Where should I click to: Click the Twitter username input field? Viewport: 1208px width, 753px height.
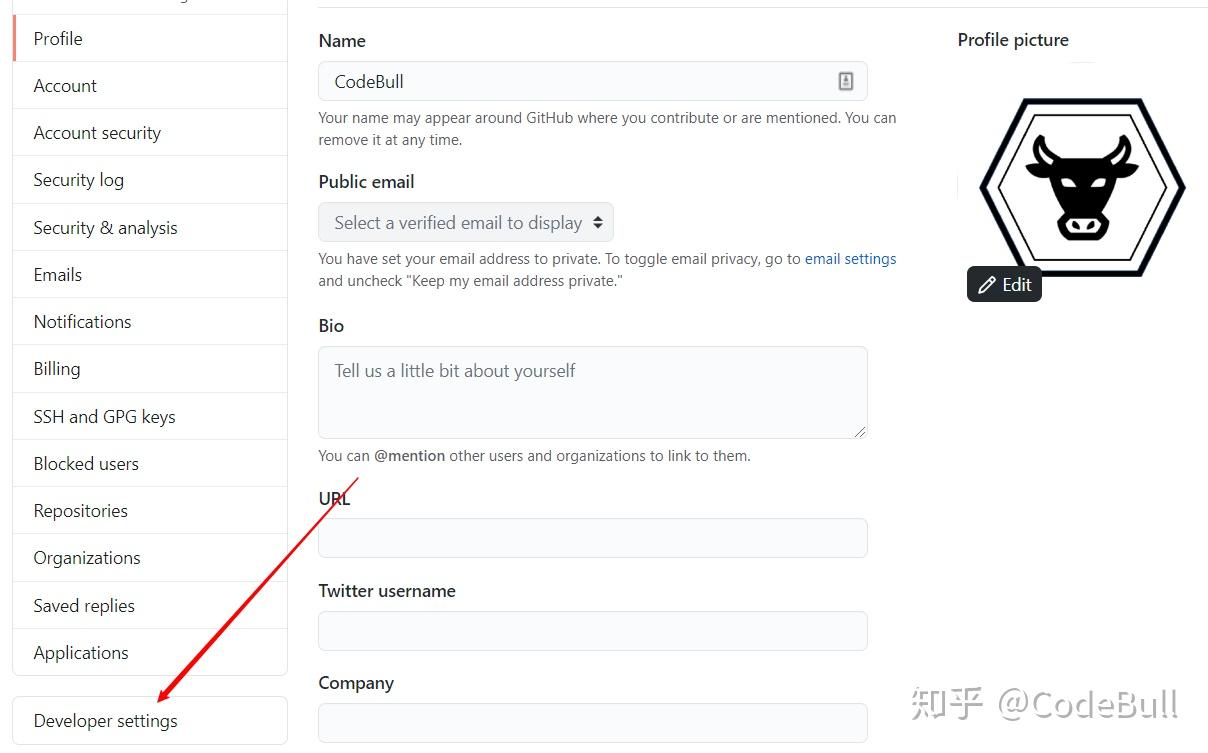click(x=592, y=631)
